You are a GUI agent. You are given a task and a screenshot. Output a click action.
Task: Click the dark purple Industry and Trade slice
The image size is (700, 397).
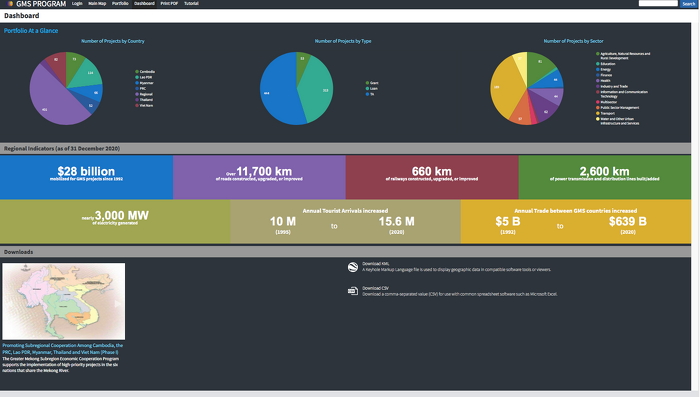542,109
